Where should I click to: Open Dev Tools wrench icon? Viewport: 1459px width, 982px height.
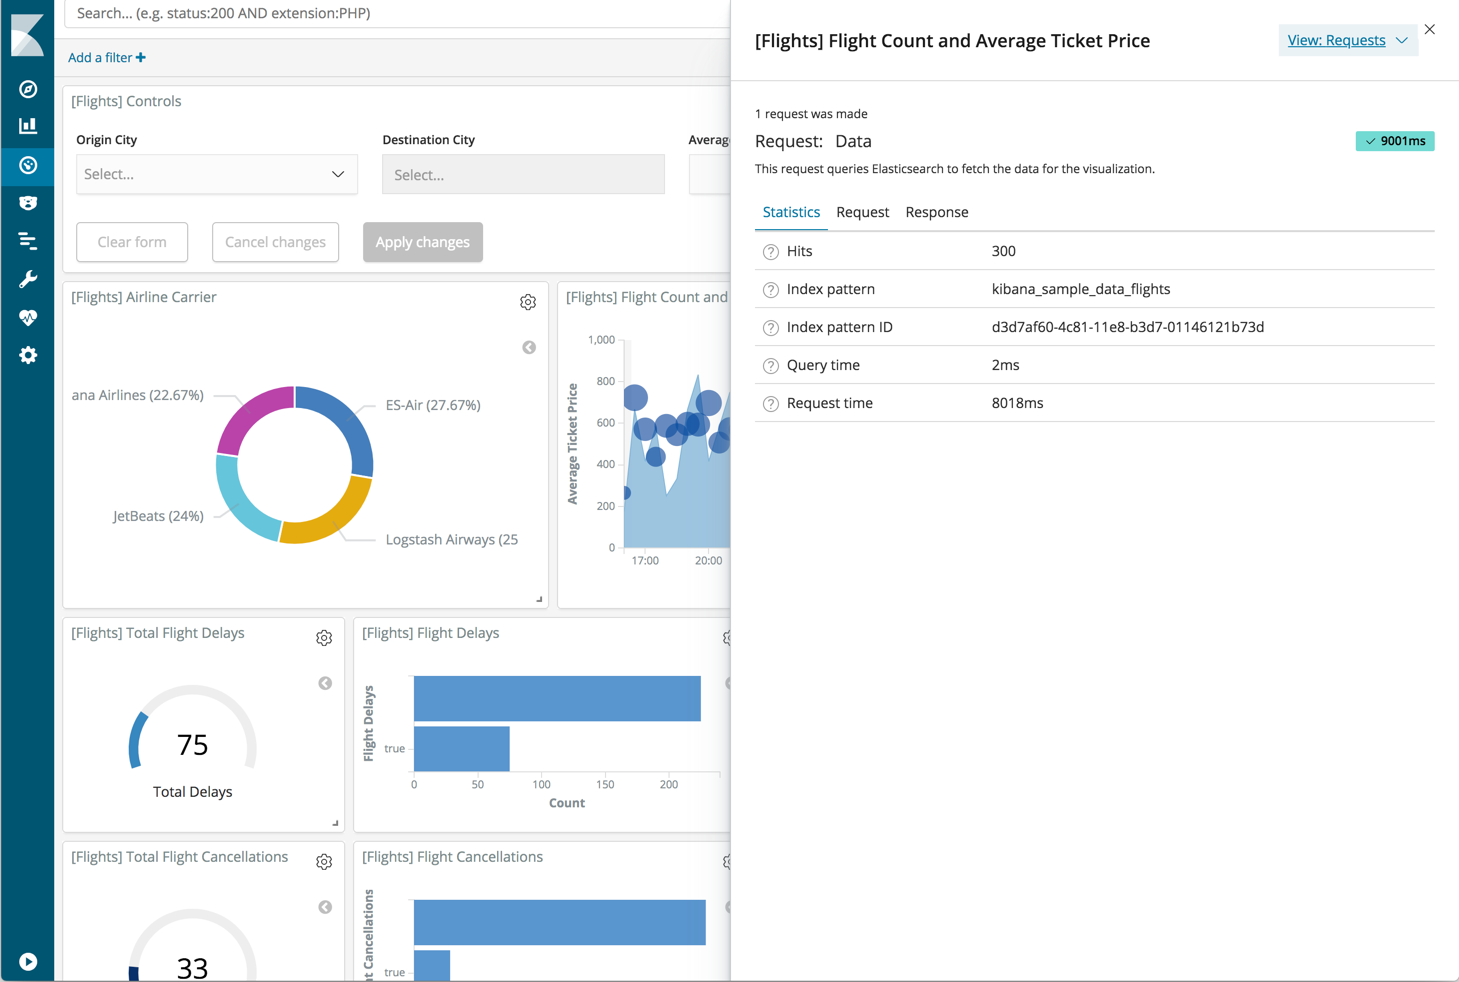click(28, 279)
